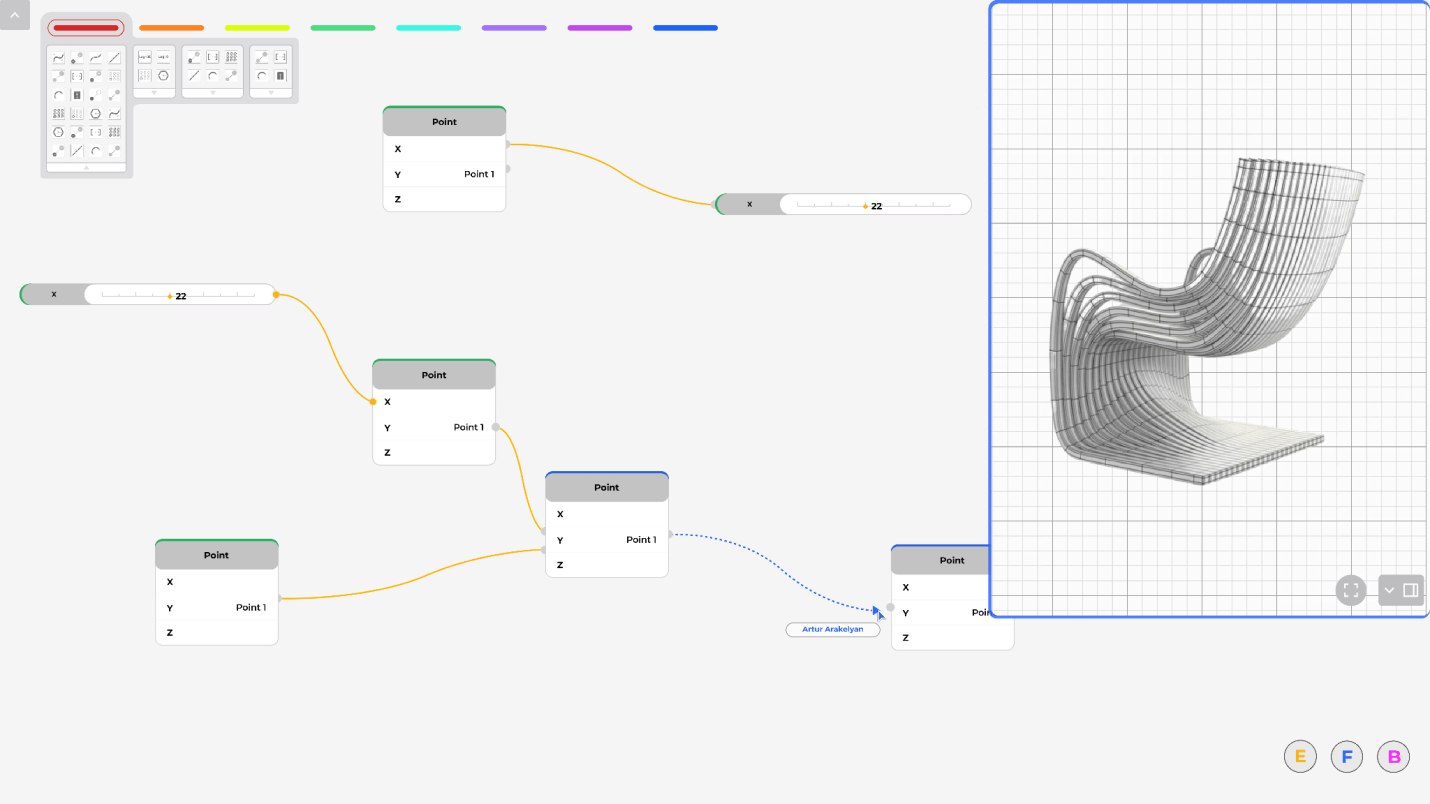Image resolution: width=1430 pixels, height=804 pixels.
Task: Toggle the blue F mode button
Action: [1347, 757]
